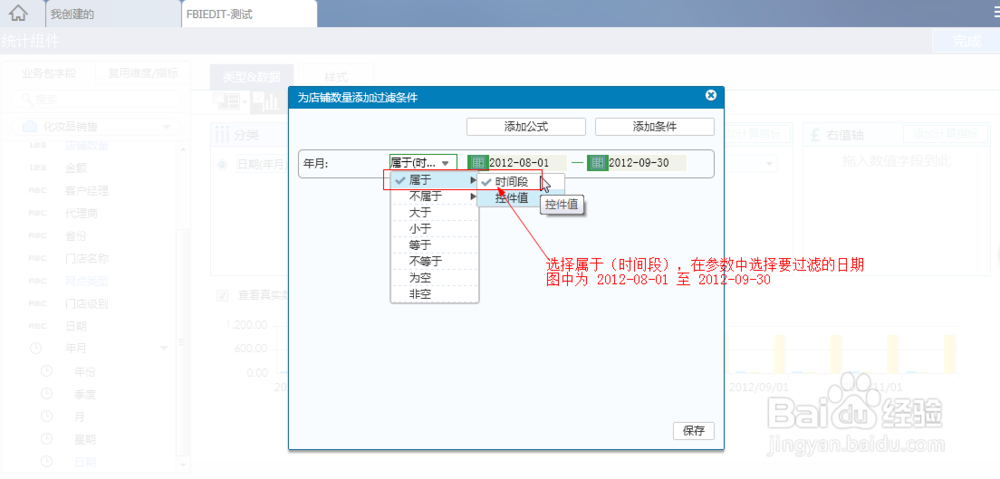Viewport: 1000px width, 479px height.
Task: Choose 大于 in the condition menu
Action: pyautogui.click(x=434, y=213)
